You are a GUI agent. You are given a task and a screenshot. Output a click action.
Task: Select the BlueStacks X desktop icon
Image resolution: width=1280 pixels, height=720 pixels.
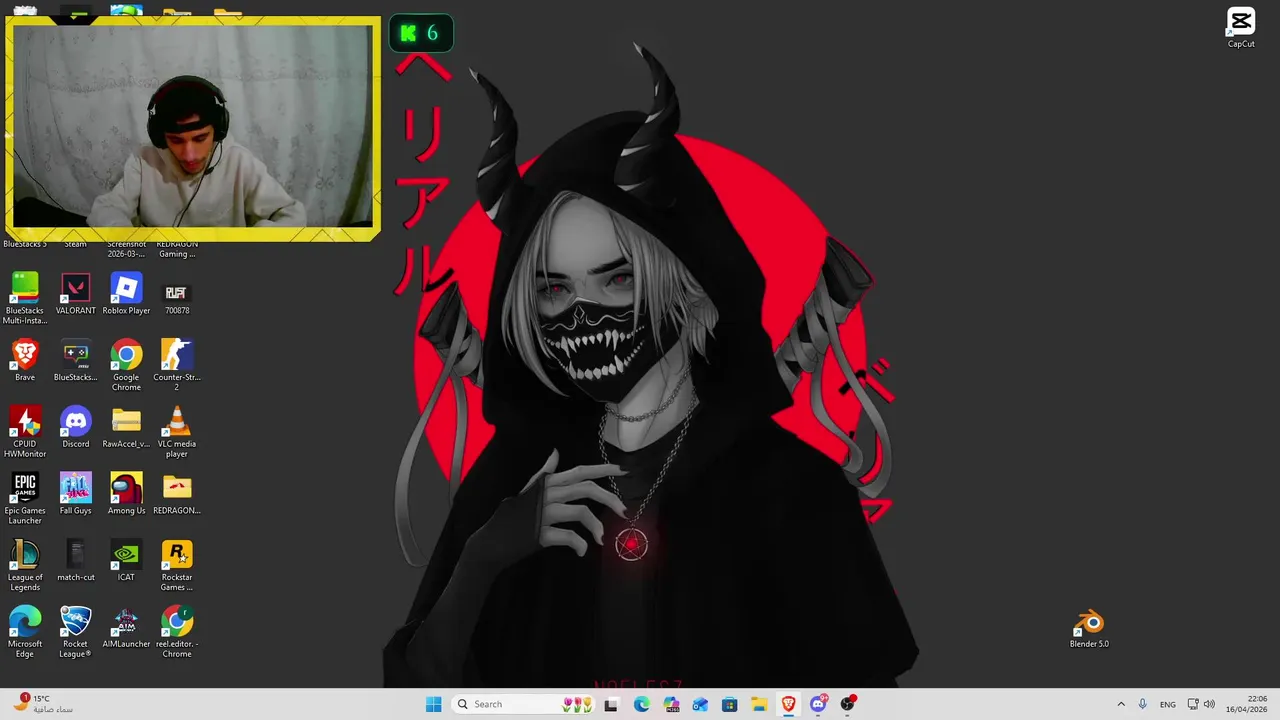tap(75, 361)
